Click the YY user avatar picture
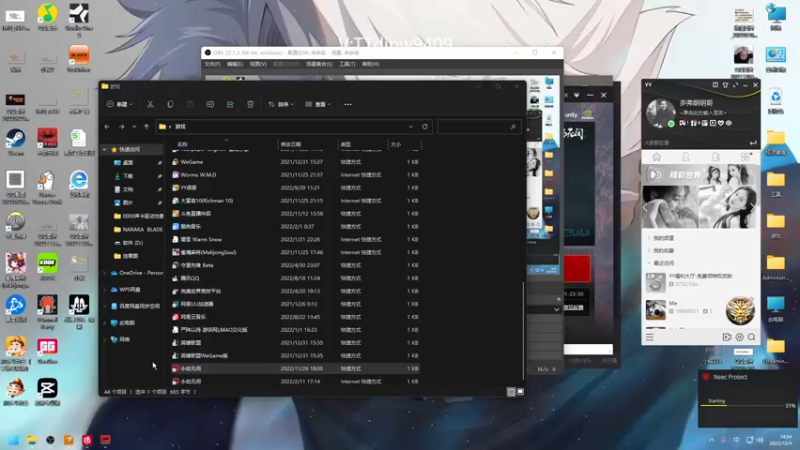 (660, 111)
